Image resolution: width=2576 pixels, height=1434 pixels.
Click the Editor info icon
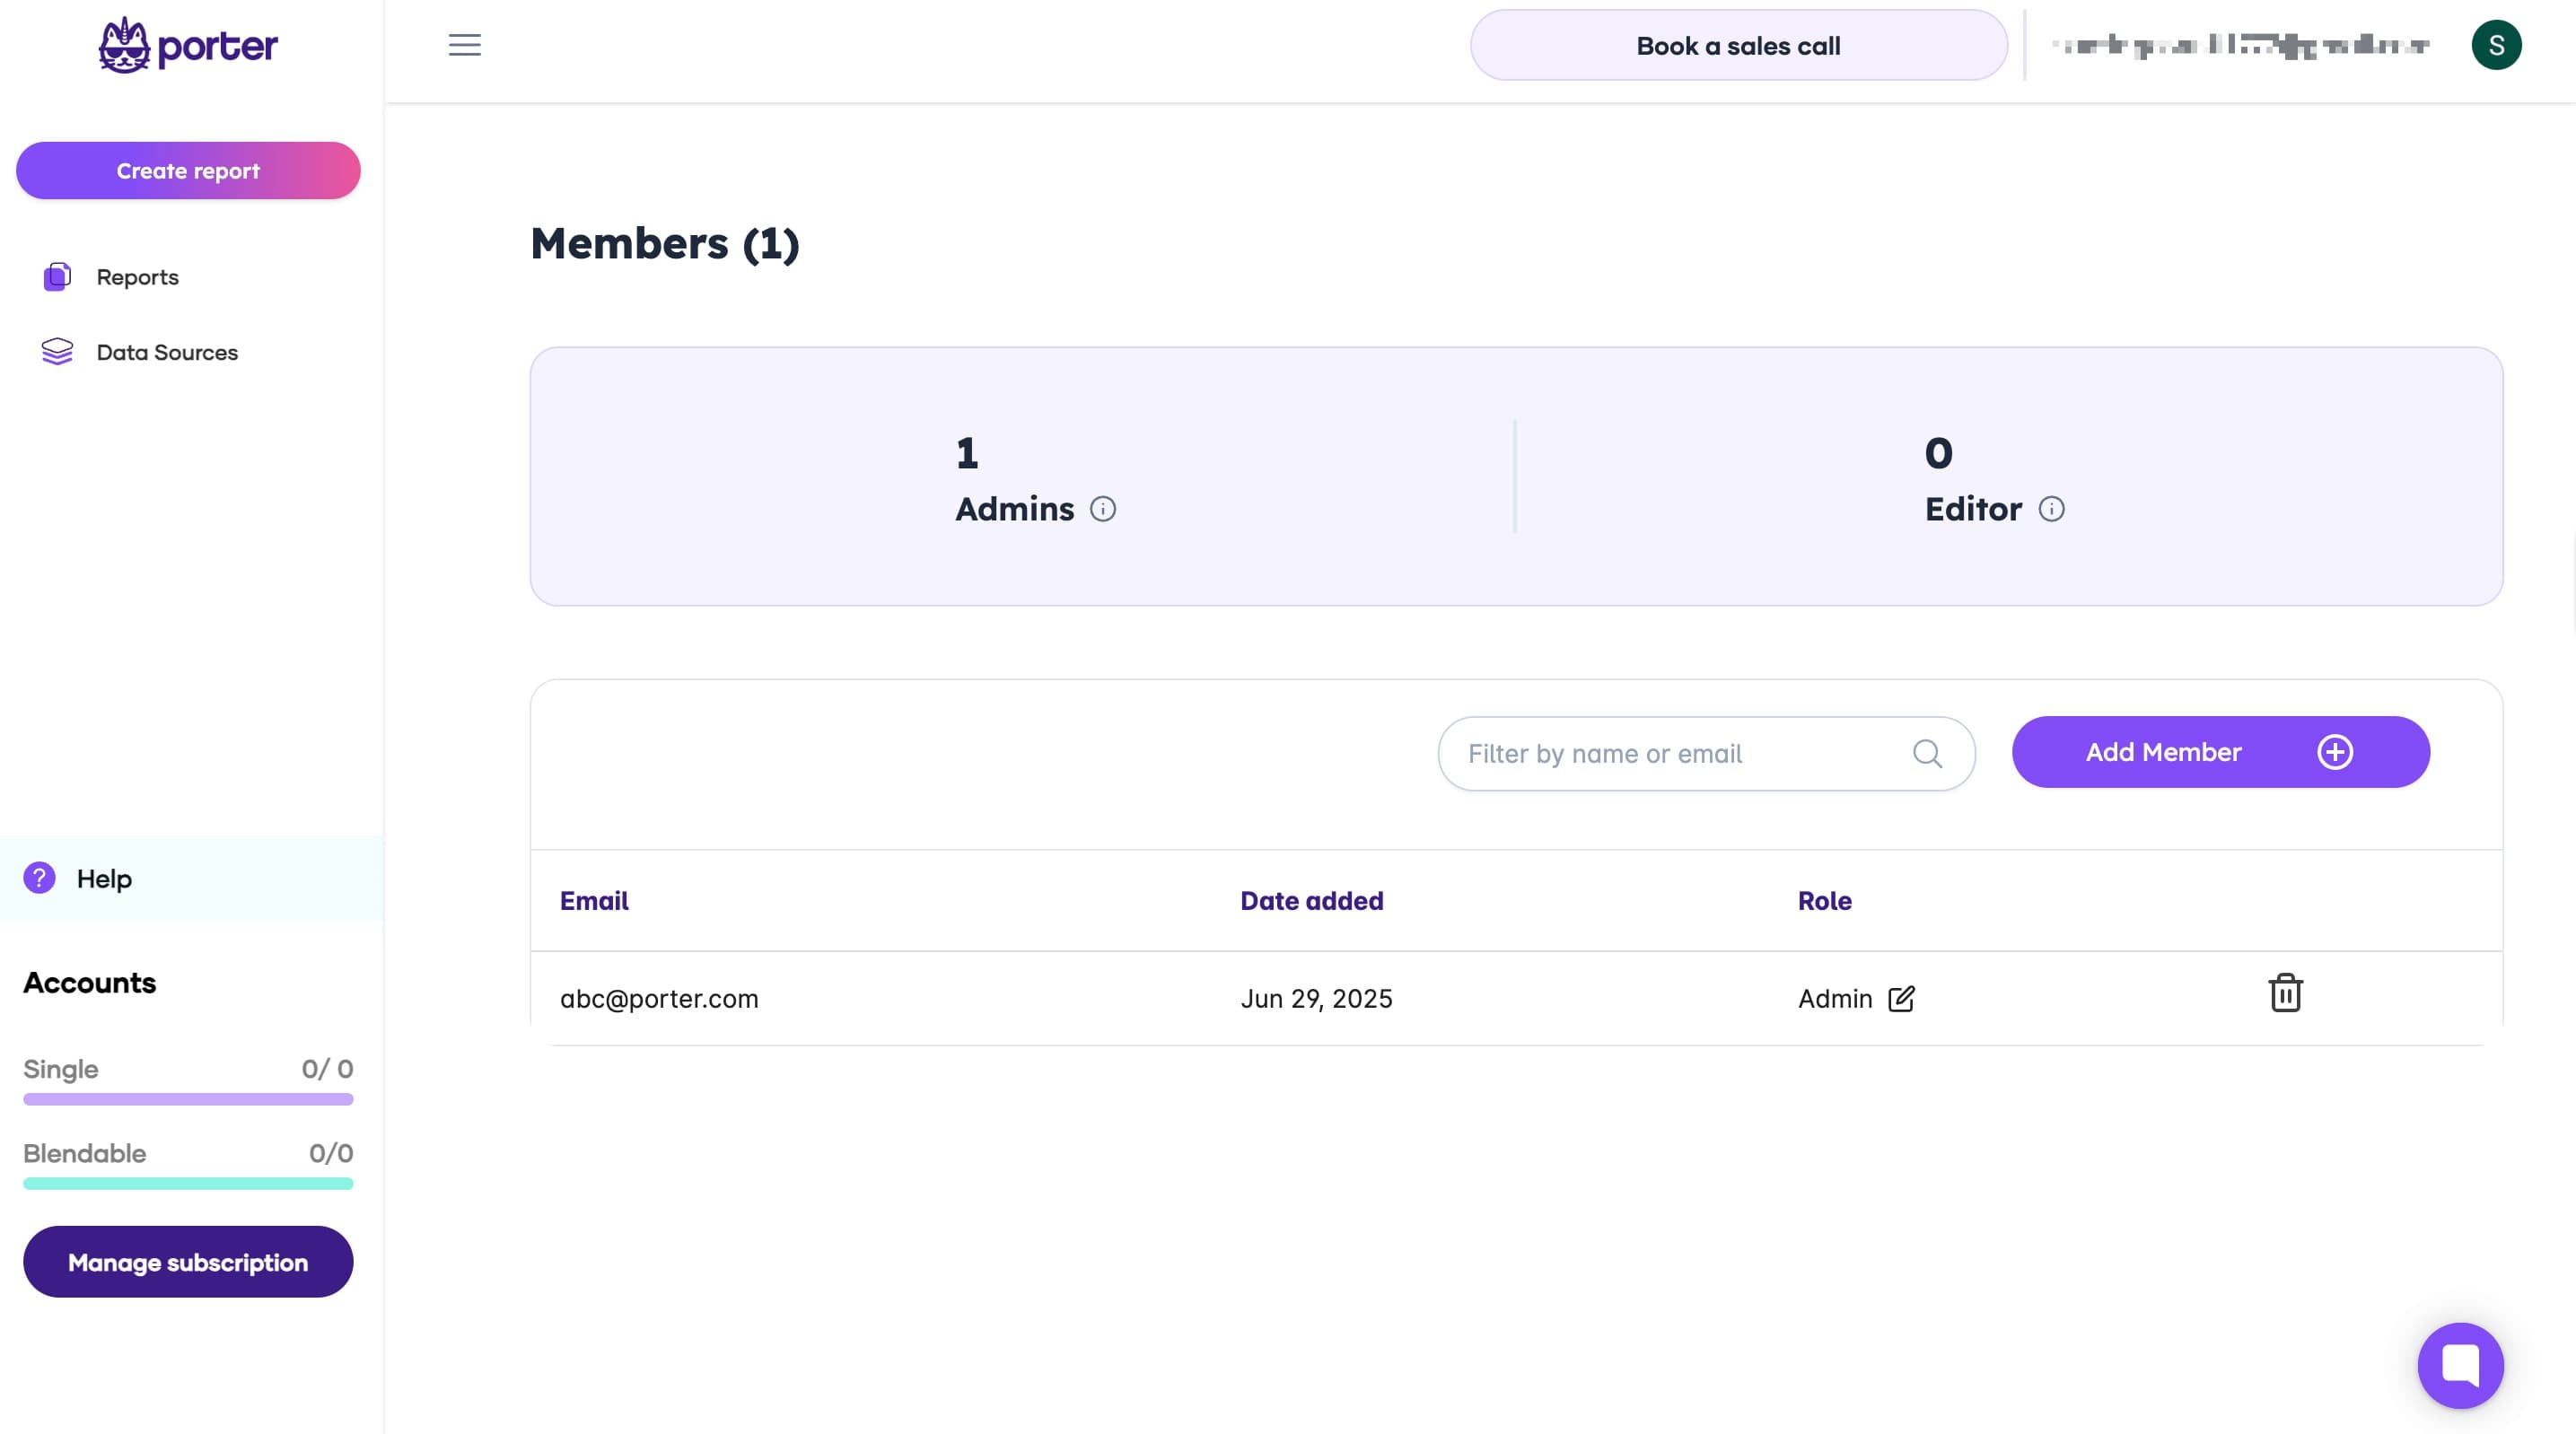point(2050,509)
